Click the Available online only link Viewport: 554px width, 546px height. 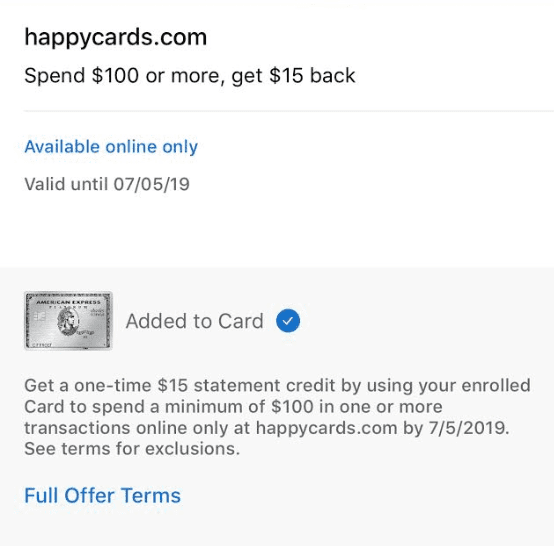pos(111,147)
